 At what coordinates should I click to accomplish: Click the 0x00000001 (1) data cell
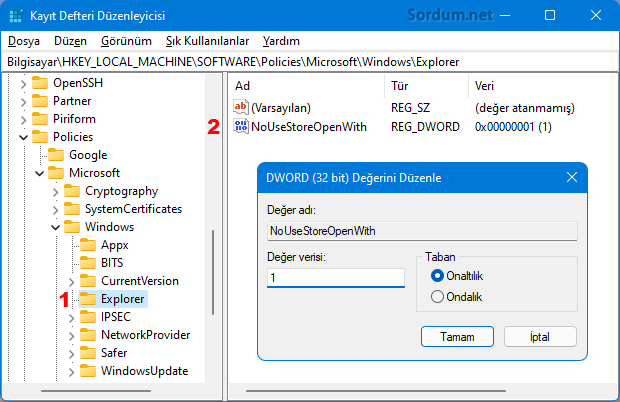tap(513, 127)
